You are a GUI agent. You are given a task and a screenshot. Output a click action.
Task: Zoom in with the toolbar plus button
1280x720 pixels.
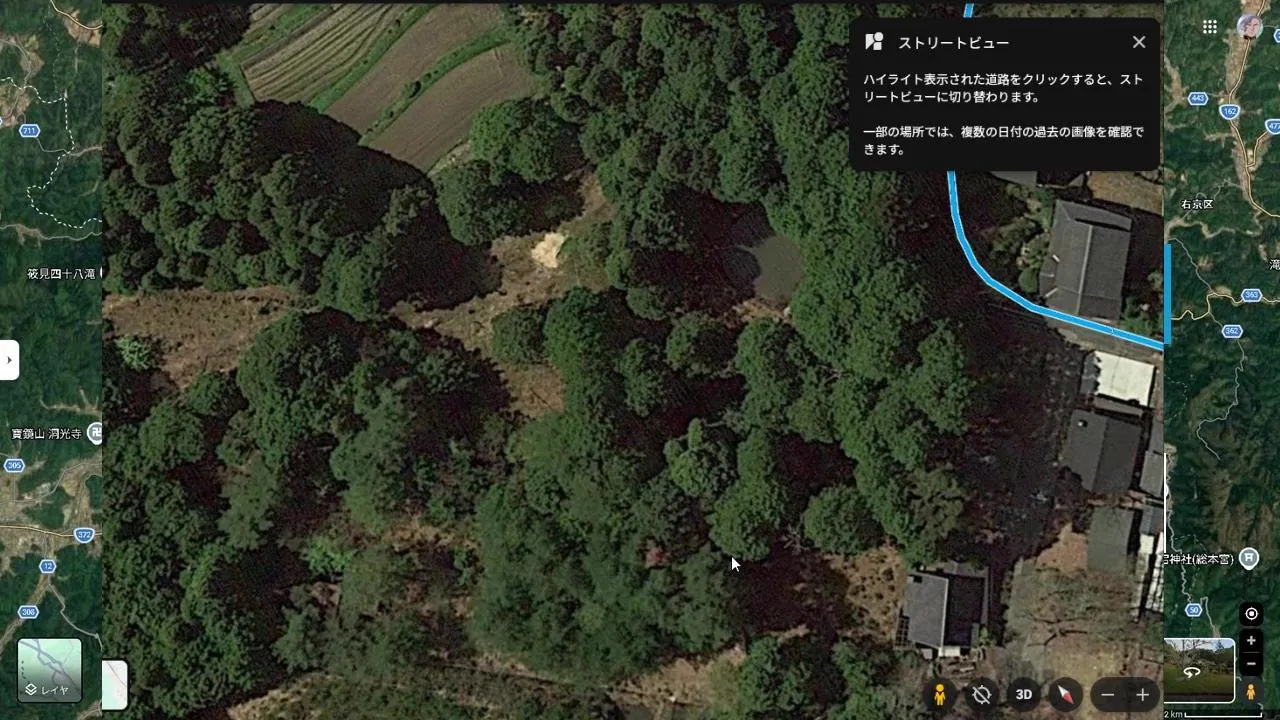pos(1142,694)
